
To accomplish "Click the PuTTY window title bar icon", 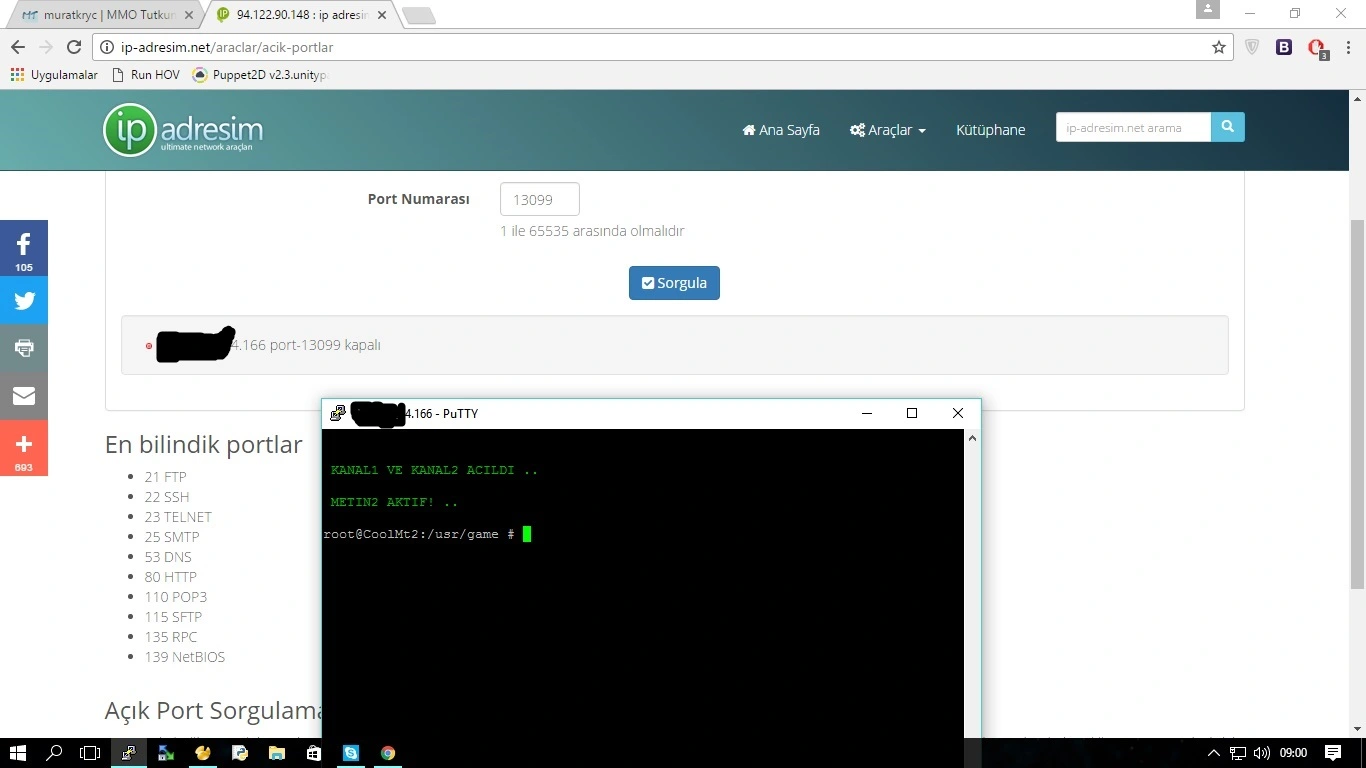I will click(338, 413).
